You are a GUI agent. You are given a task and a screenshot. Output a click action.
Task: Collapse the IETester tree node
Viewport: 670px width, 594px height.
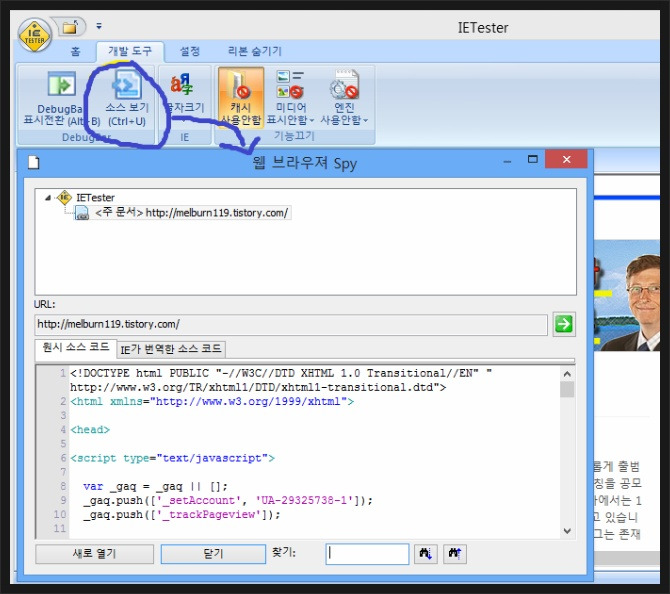pyautogui.click(x=47, y=198)
